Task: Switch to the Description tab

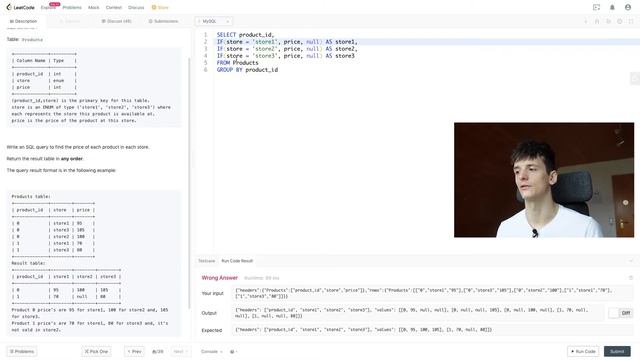Action: [x=23, y=21]
